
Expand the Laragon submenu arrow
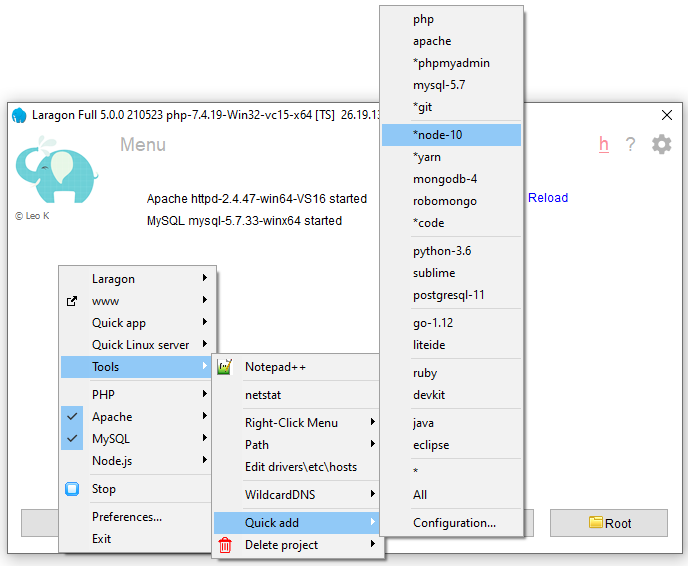[204, 278]
